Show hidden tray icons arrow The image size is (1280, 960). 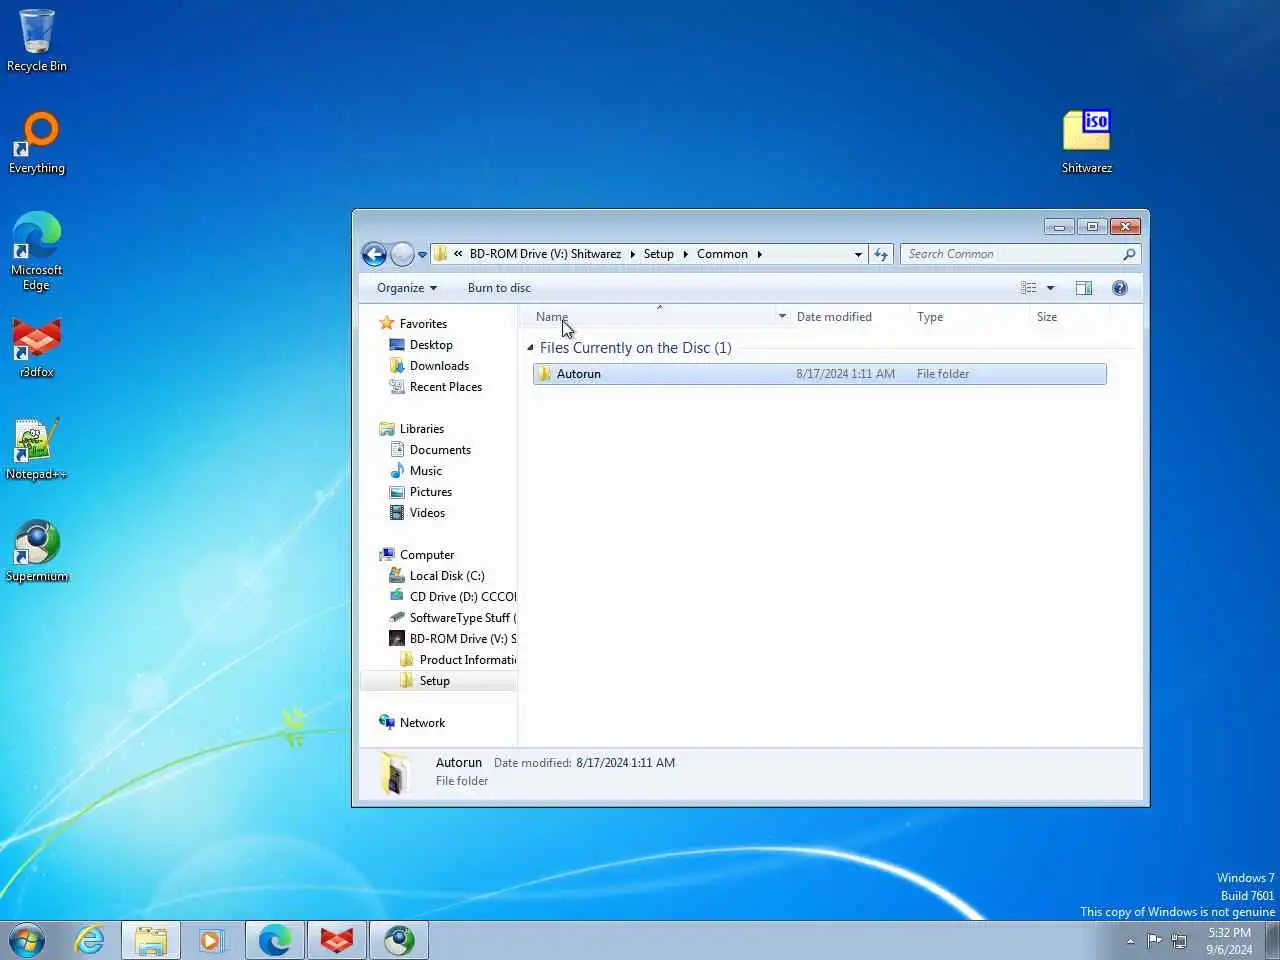1130,941
